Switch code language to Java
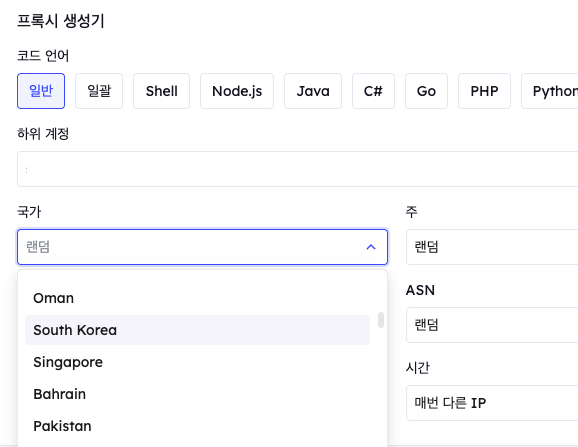The height and width of the screenshot is (447, 578). [313, 91]
